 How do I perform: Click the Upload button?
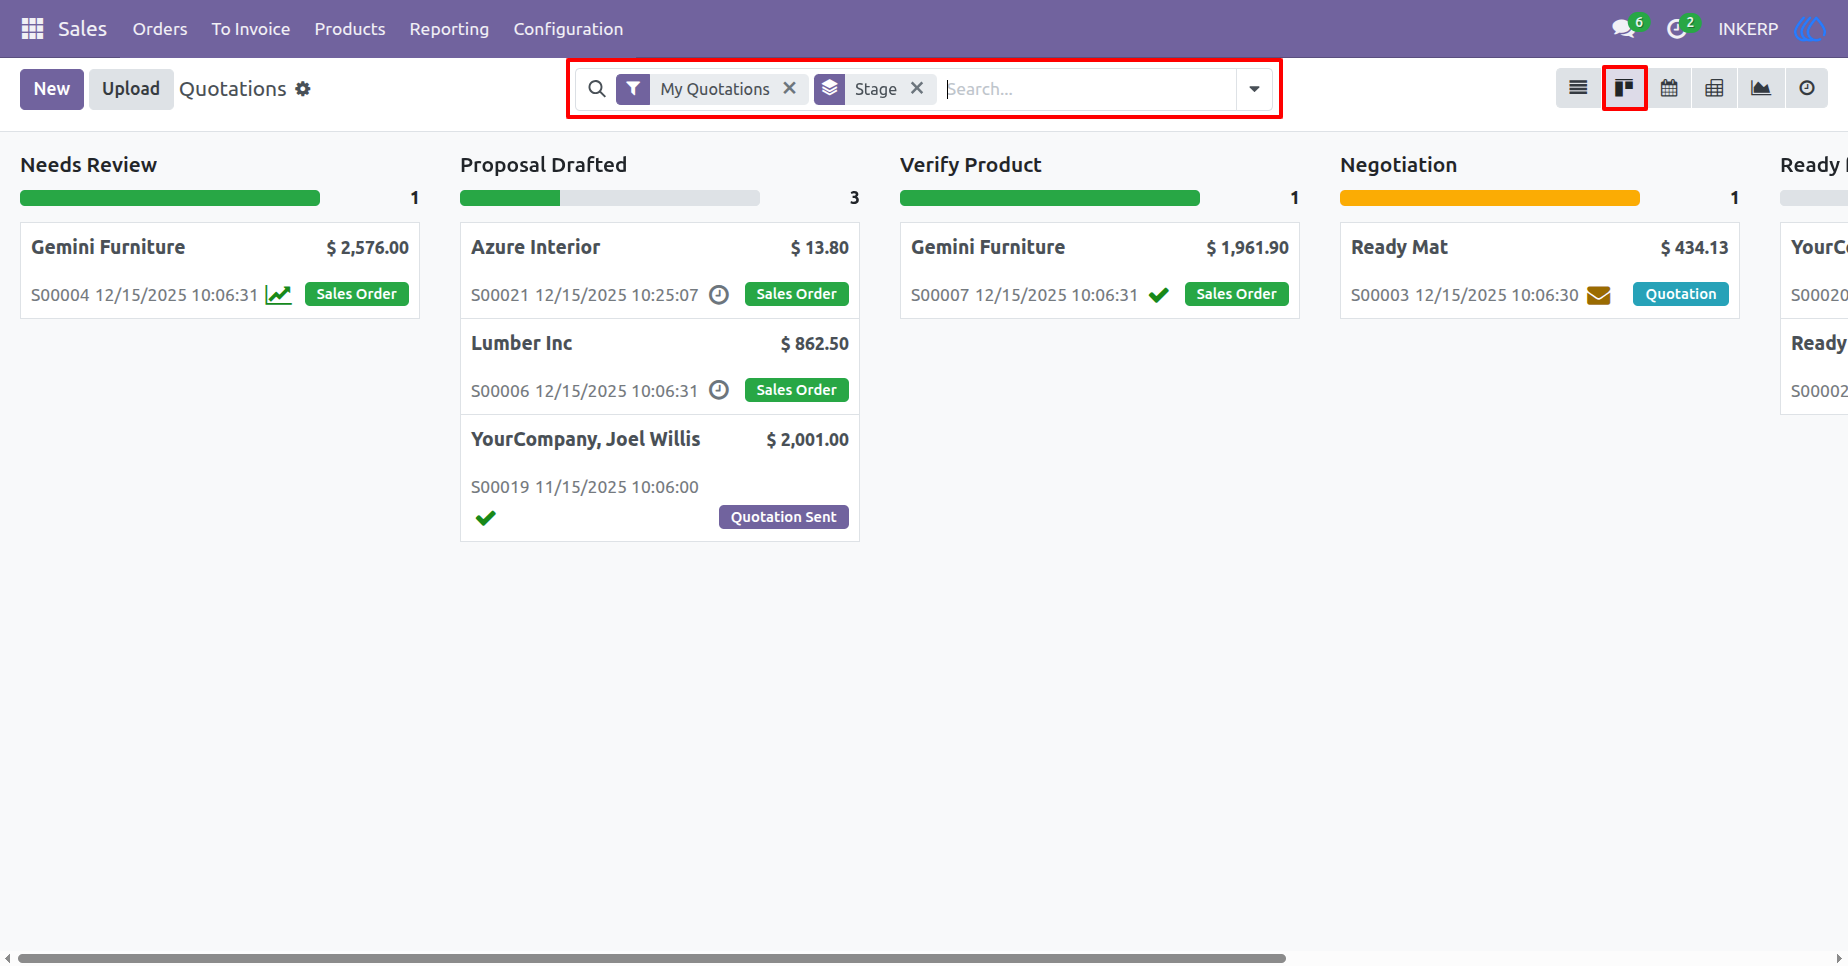pyautogui.click(x=131, y=89)
